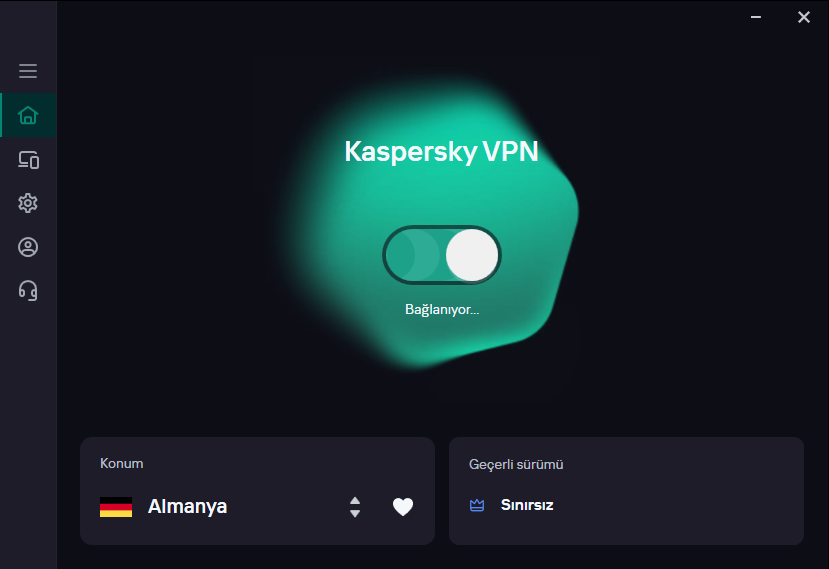The image size is (829, 569).
Task: Click the crown icon beside Sınırsız
Action: [x=477, y=505]
